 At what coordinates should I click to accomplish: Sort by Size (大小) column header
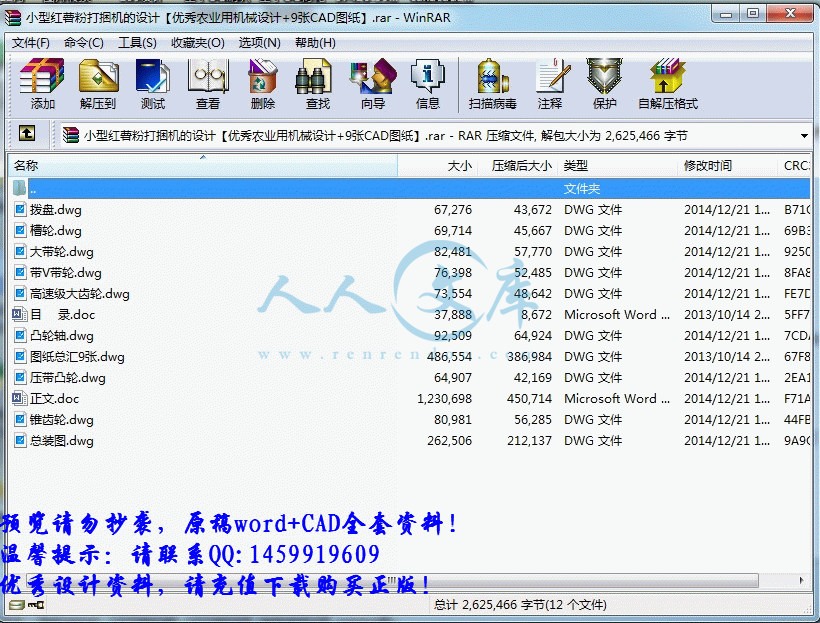click(x=437, y=166)
